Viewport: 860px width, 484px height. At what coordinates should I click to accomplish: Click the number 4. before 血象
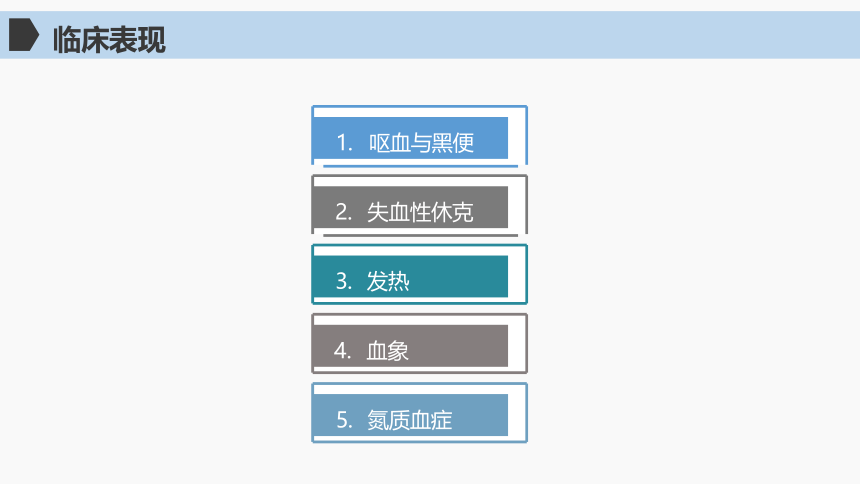tap(342, 350)
